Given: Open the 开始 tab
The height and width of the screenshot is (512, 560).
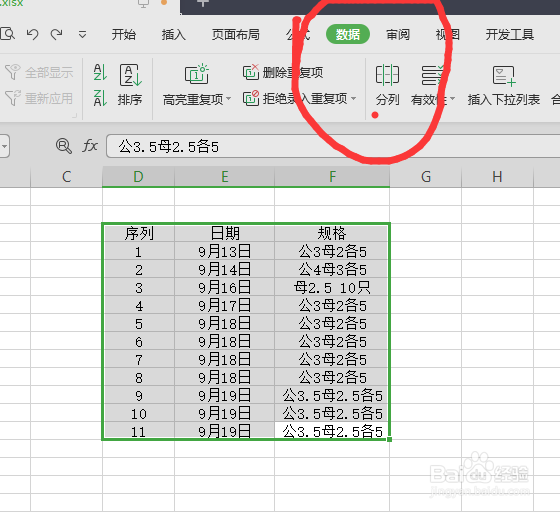Looking at the screenshot, I should [124, 35].
